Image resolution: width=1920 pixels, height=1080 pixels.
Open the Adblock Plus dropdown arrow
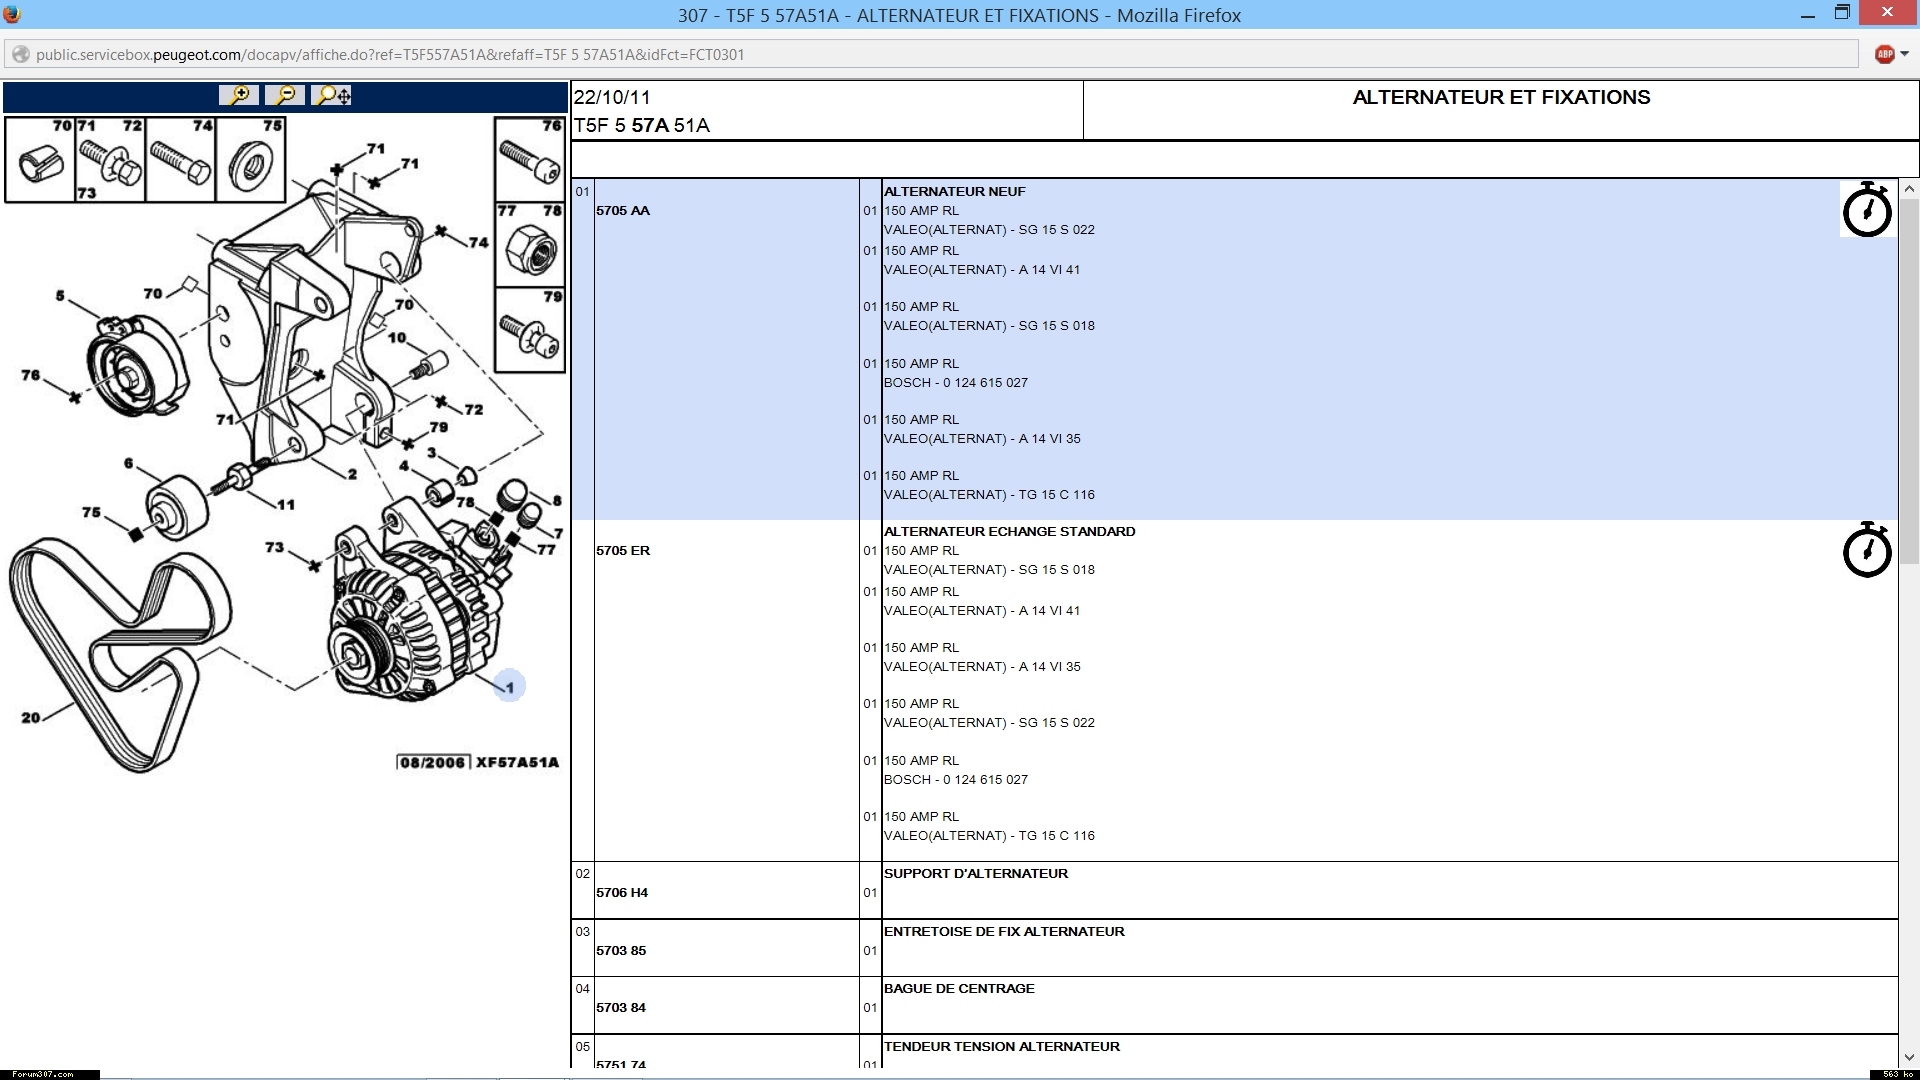1904,54
